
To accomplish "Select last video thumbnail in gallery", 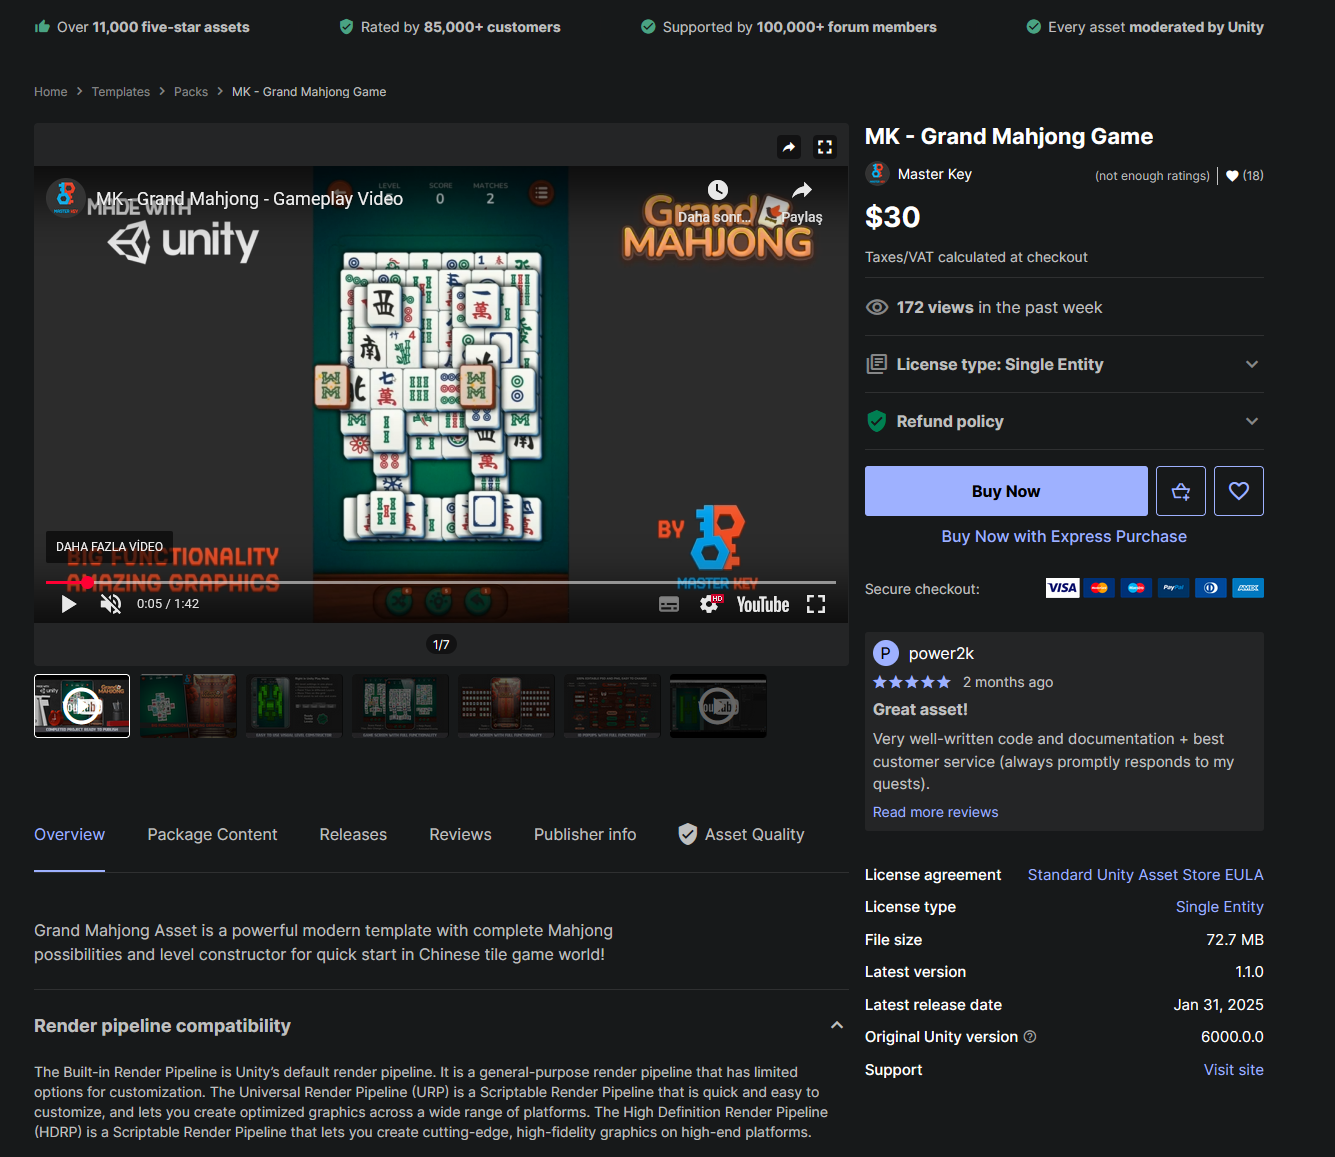I will coord(718,706).
